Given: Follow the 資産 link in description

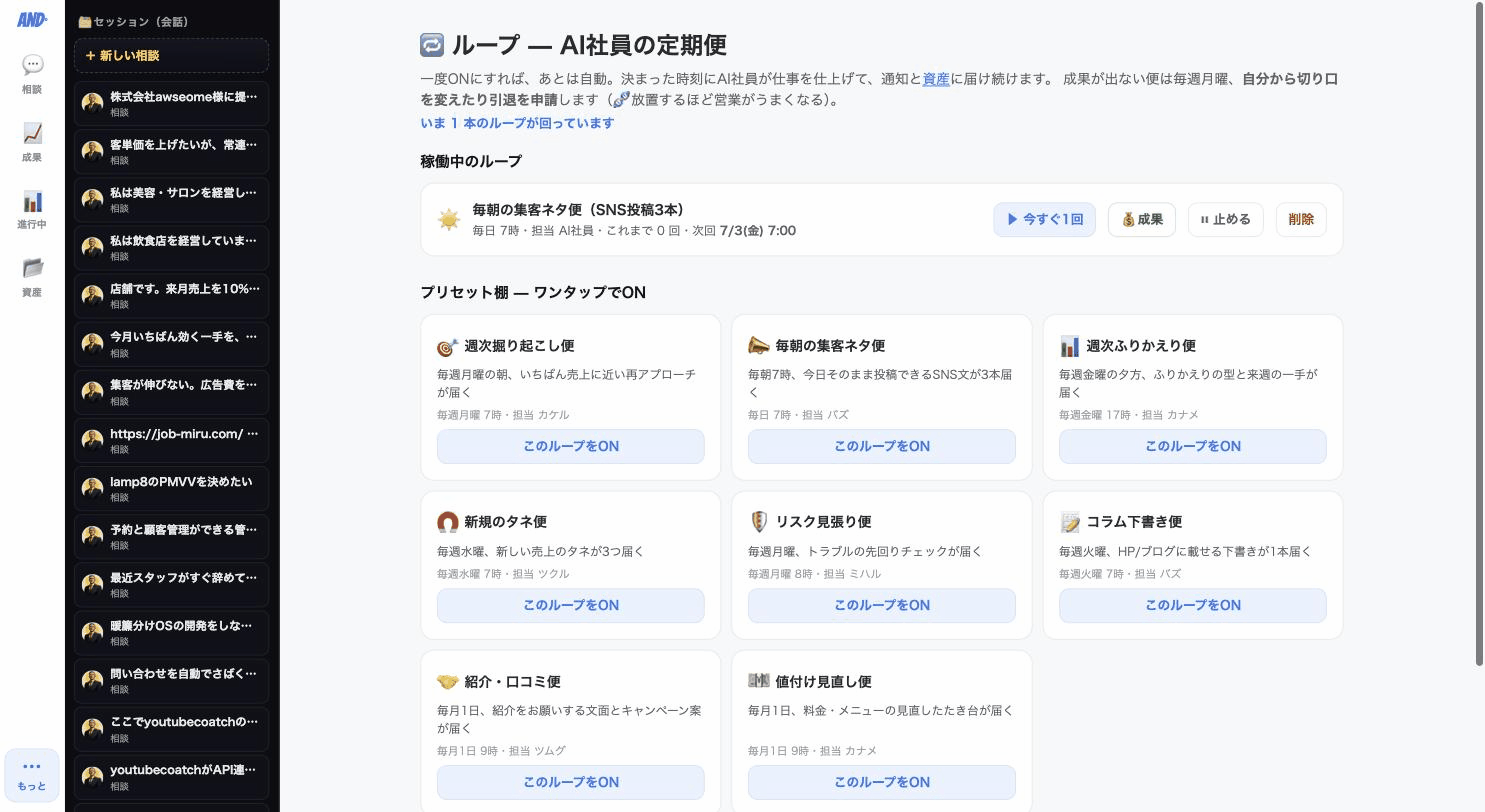Looking at the screenshot, I should click(936, 79).
